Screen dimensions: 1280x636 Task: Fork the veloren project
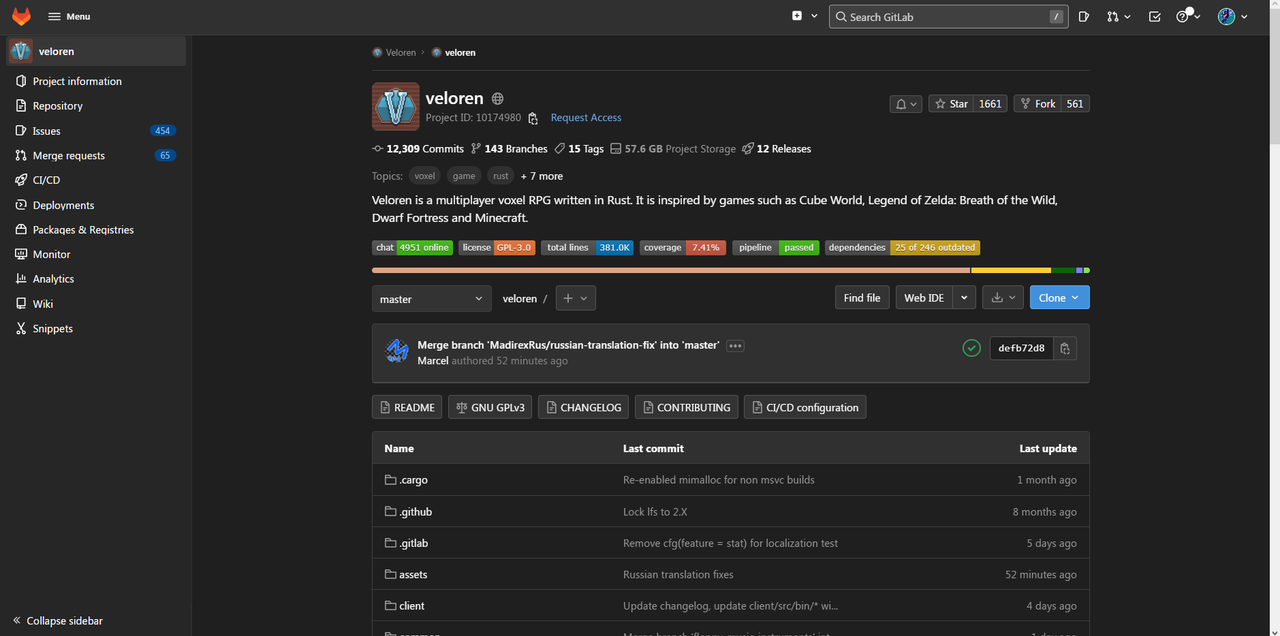[x=1037, y=104]
